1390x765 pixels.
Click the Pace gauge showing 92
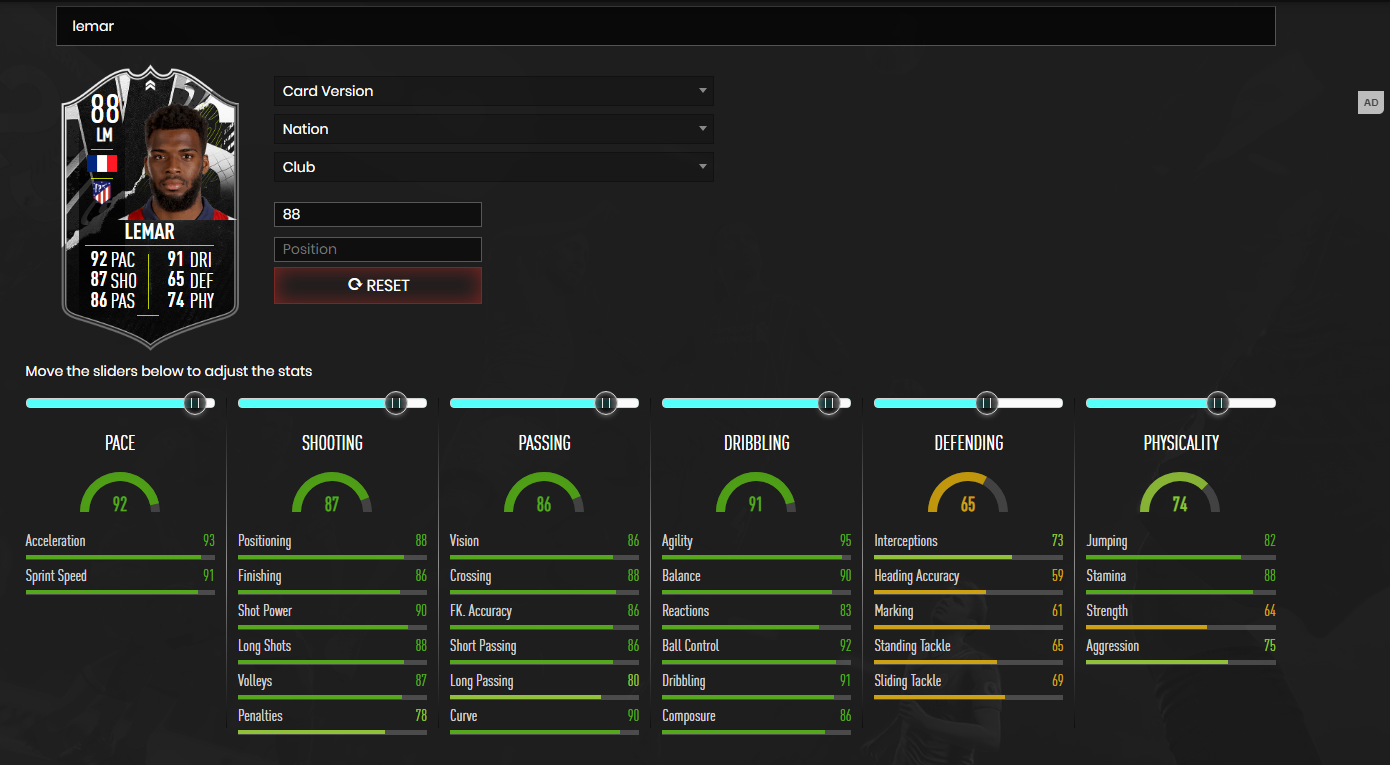point(120,494)
